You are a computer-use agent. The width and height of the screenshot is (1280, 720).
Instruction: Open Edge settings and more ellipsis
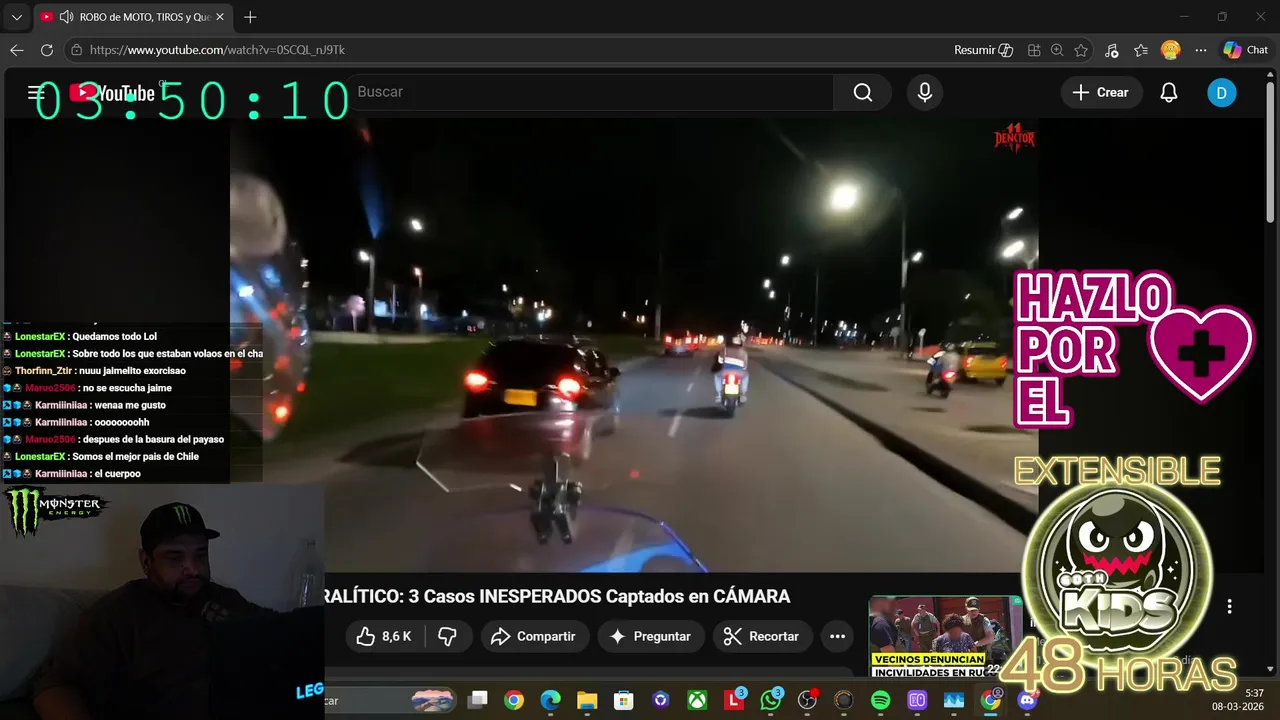click(x=1201, y=50)
